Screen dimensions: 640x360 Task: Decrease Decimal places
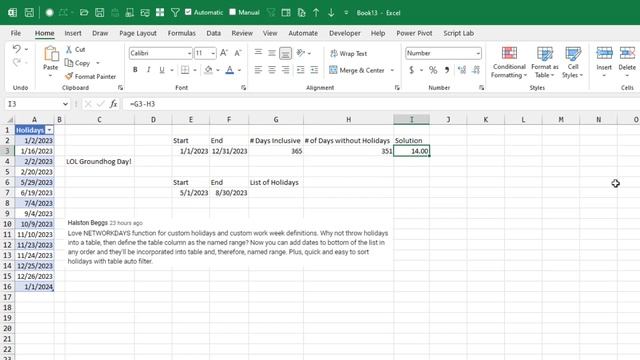click(x=476, y=70)
